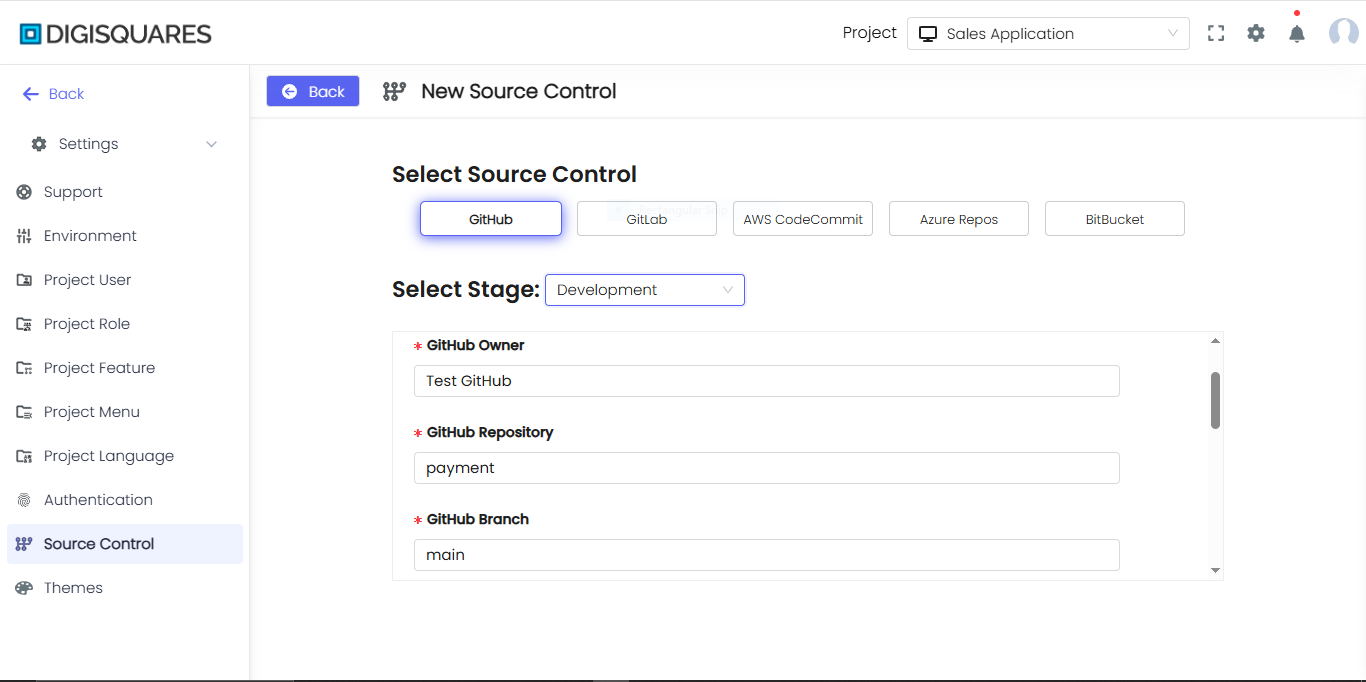Click the Select Stage label
Viewport: 1366px width, 682px height.
coord(466,289)
